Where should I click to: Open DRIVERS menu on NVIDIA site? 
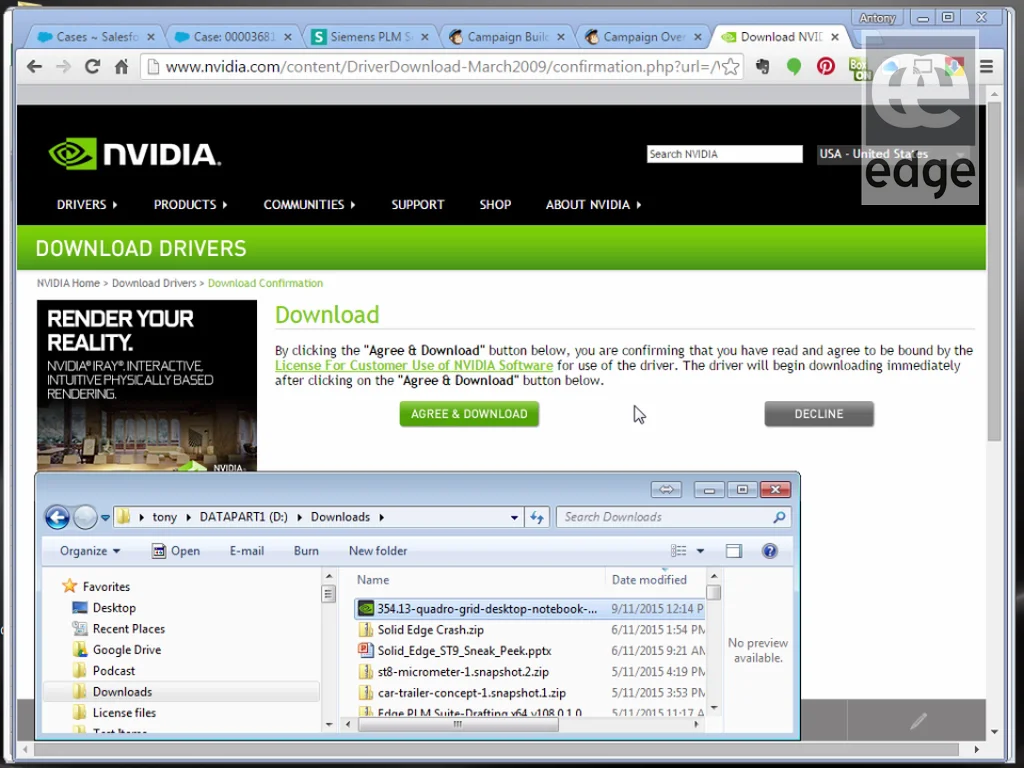pos(87,205)
